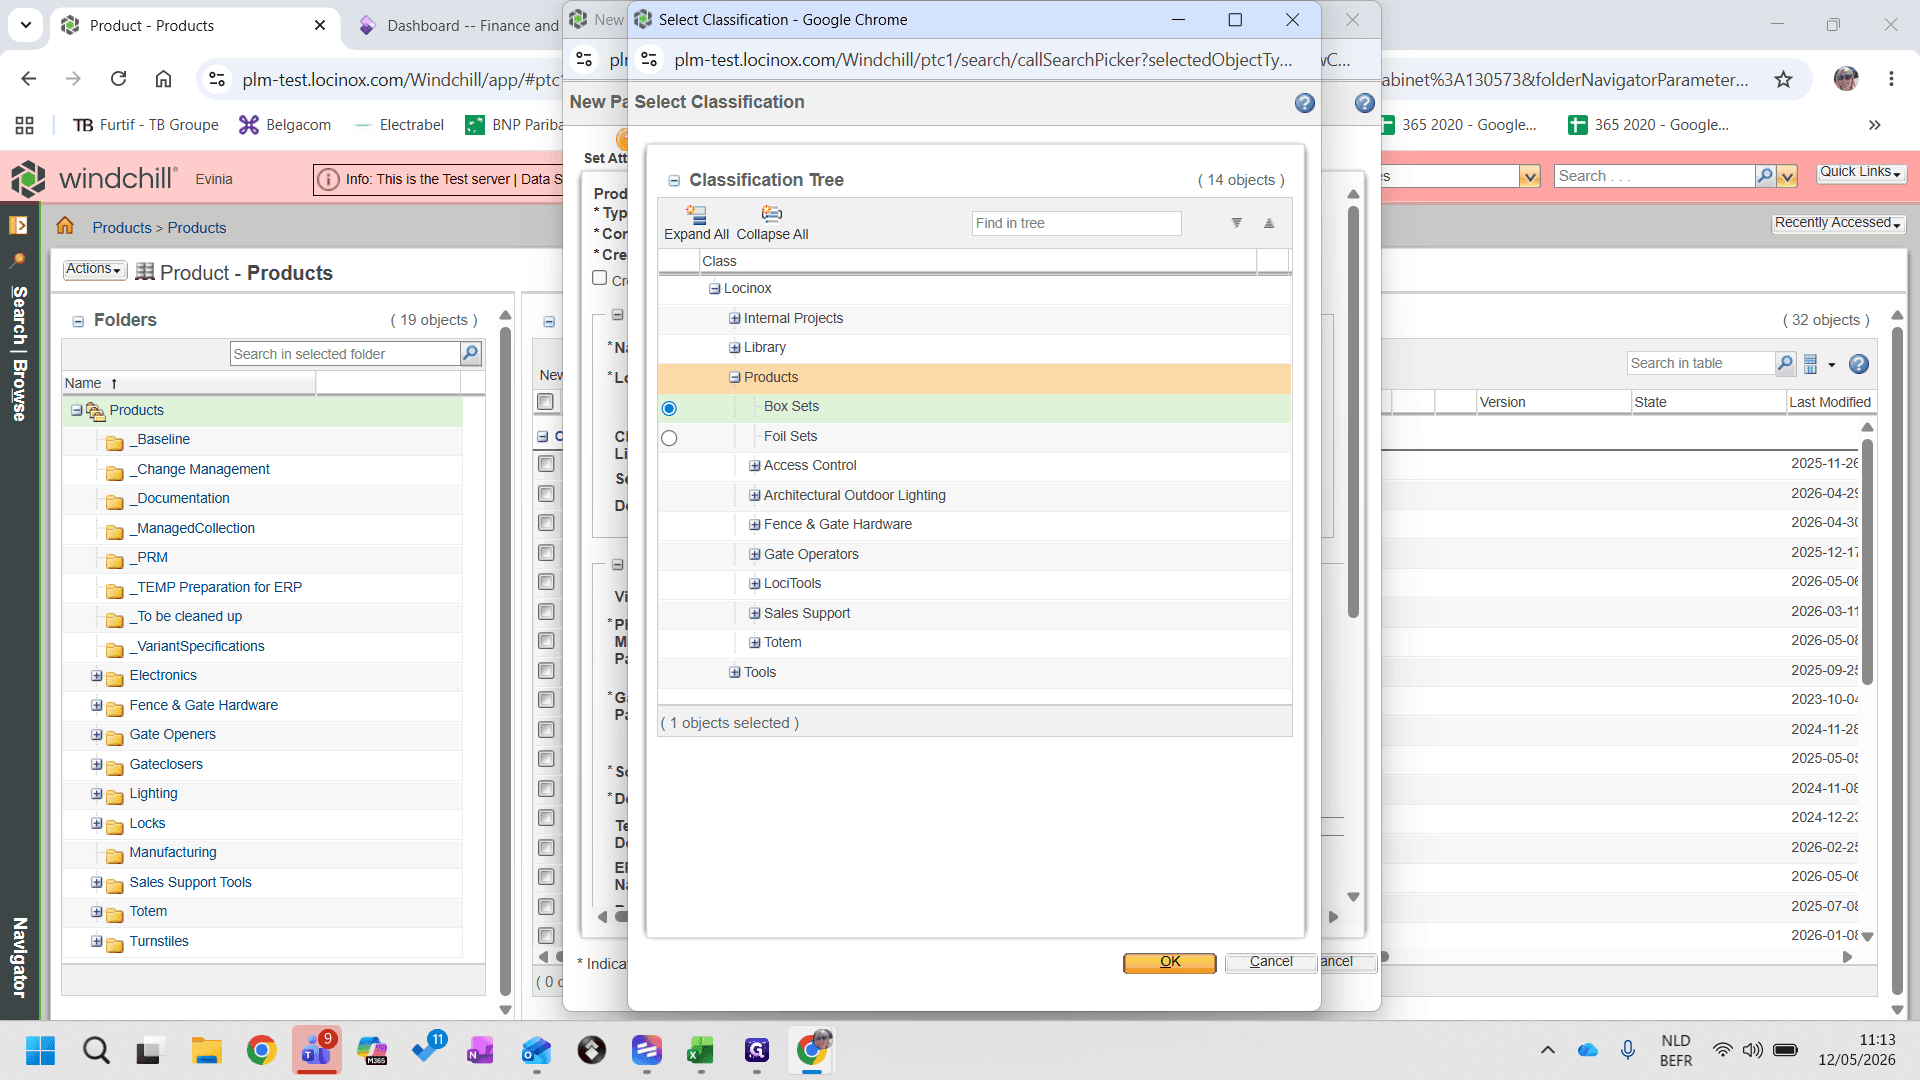1920x1080 pixels.
Task: Open the Actions dropdown menu
Action: tap(95, 269)
